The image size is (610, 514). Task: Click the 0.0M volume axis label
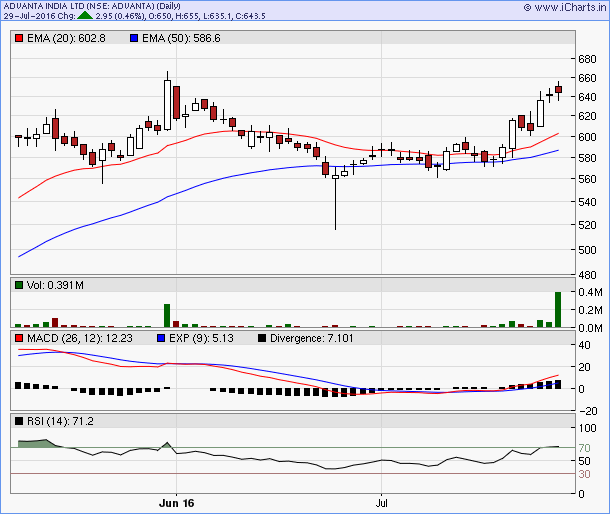(590, 328)
